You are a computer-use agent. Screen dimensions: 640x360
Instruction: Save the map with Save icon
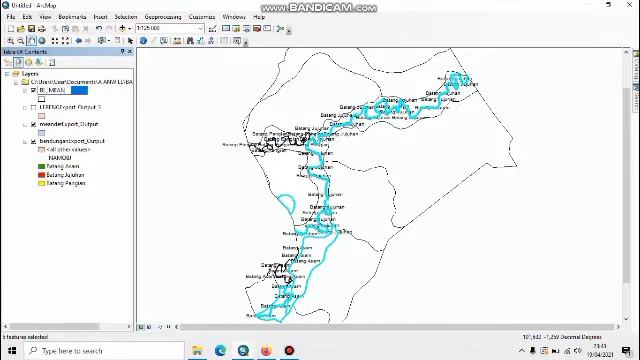click(x=31, y=29)
